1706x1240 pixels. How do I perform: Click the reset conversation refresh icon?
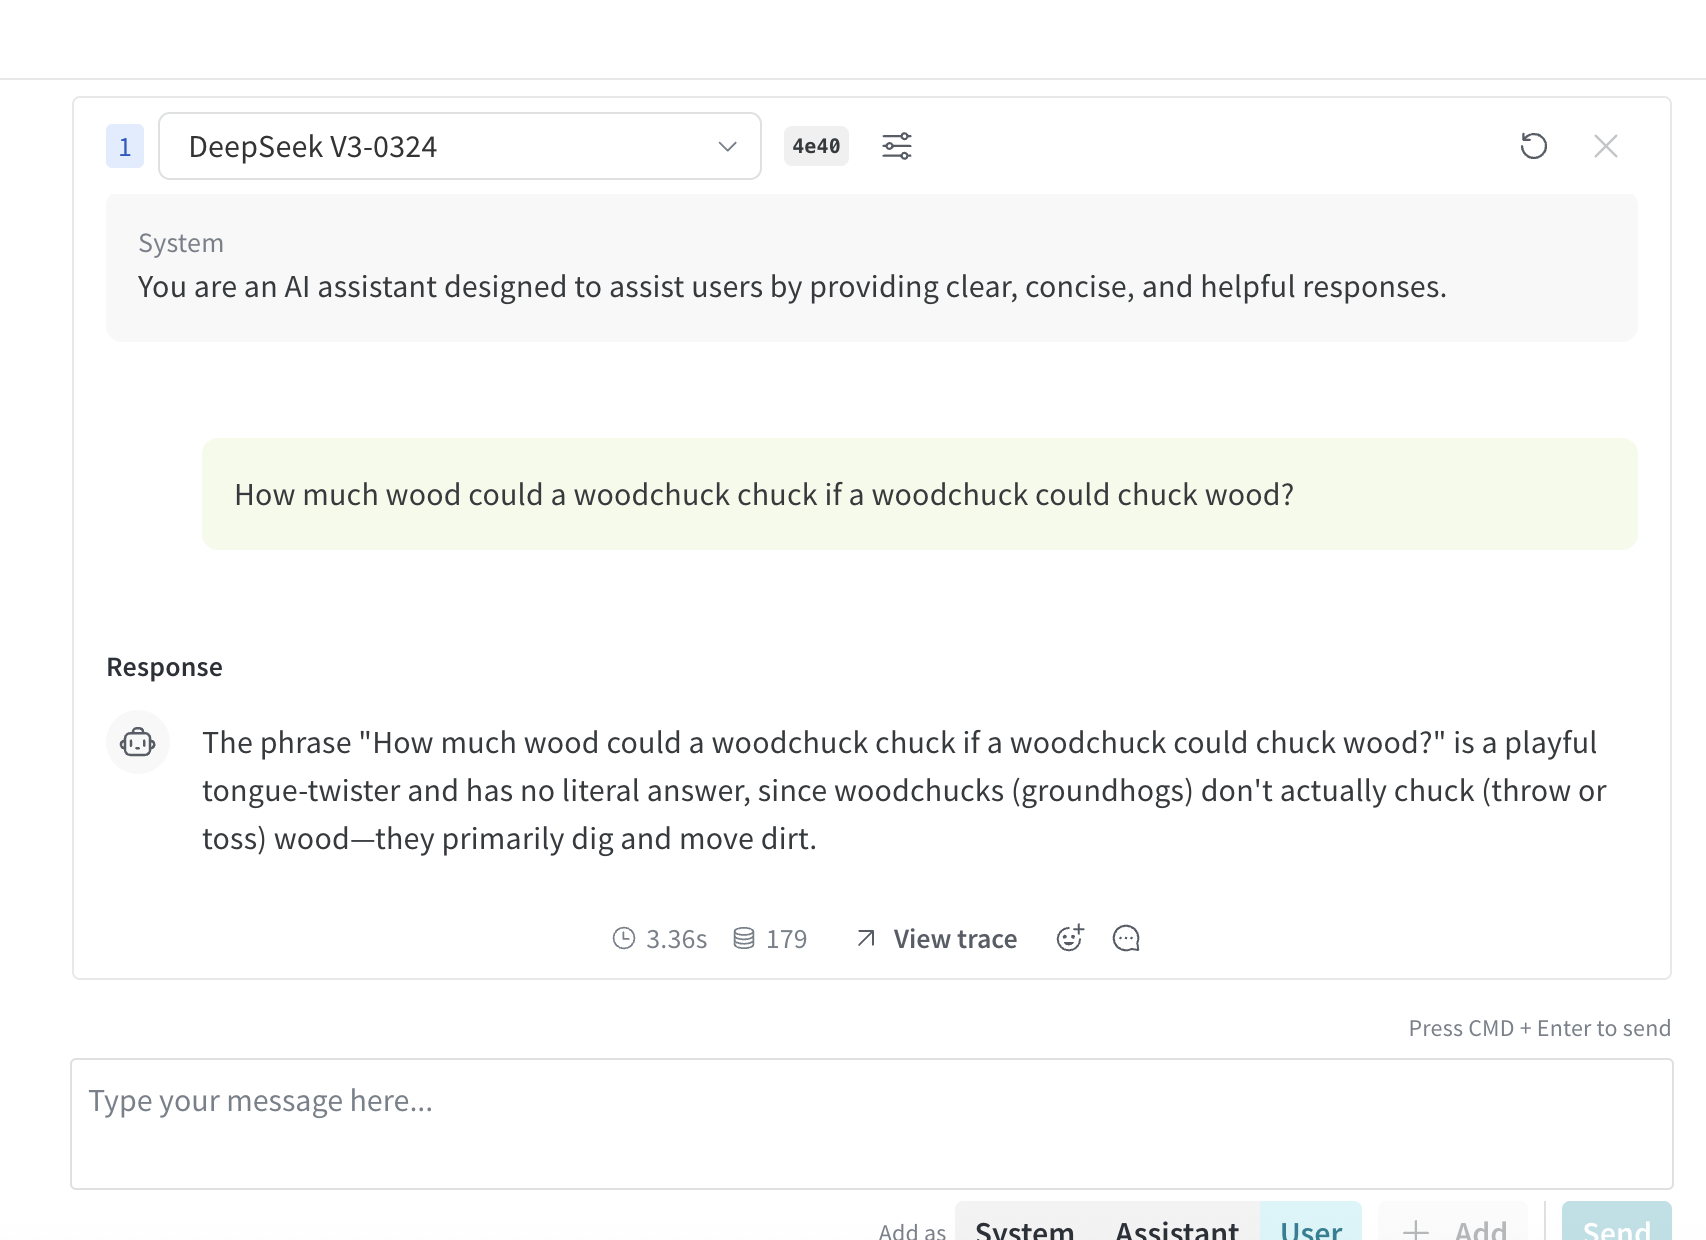pos(1533,146)
